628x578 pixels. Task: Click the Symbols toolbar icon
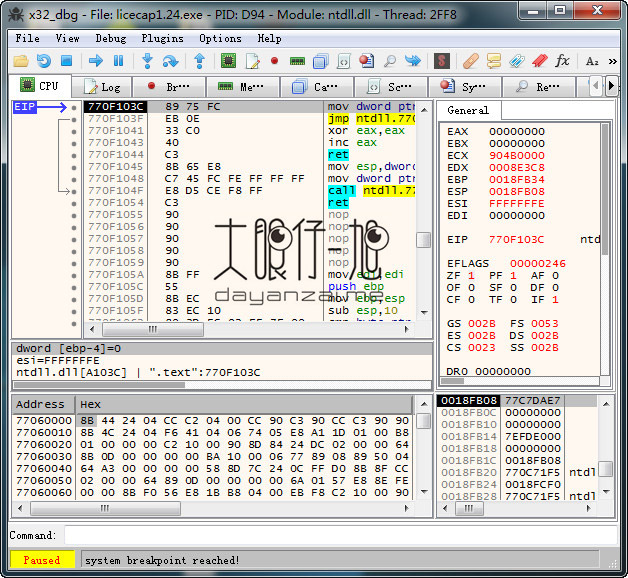click(x=366, y=61)
